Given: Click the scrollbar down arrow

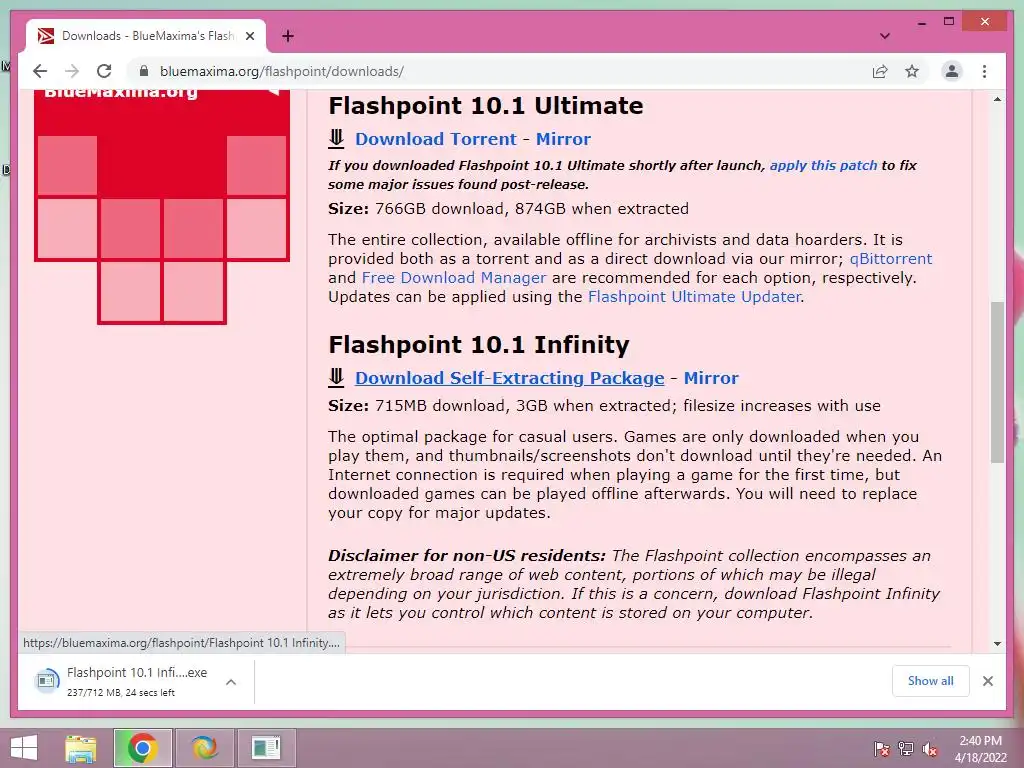Looking at the screenshot, I should point(997,643).
